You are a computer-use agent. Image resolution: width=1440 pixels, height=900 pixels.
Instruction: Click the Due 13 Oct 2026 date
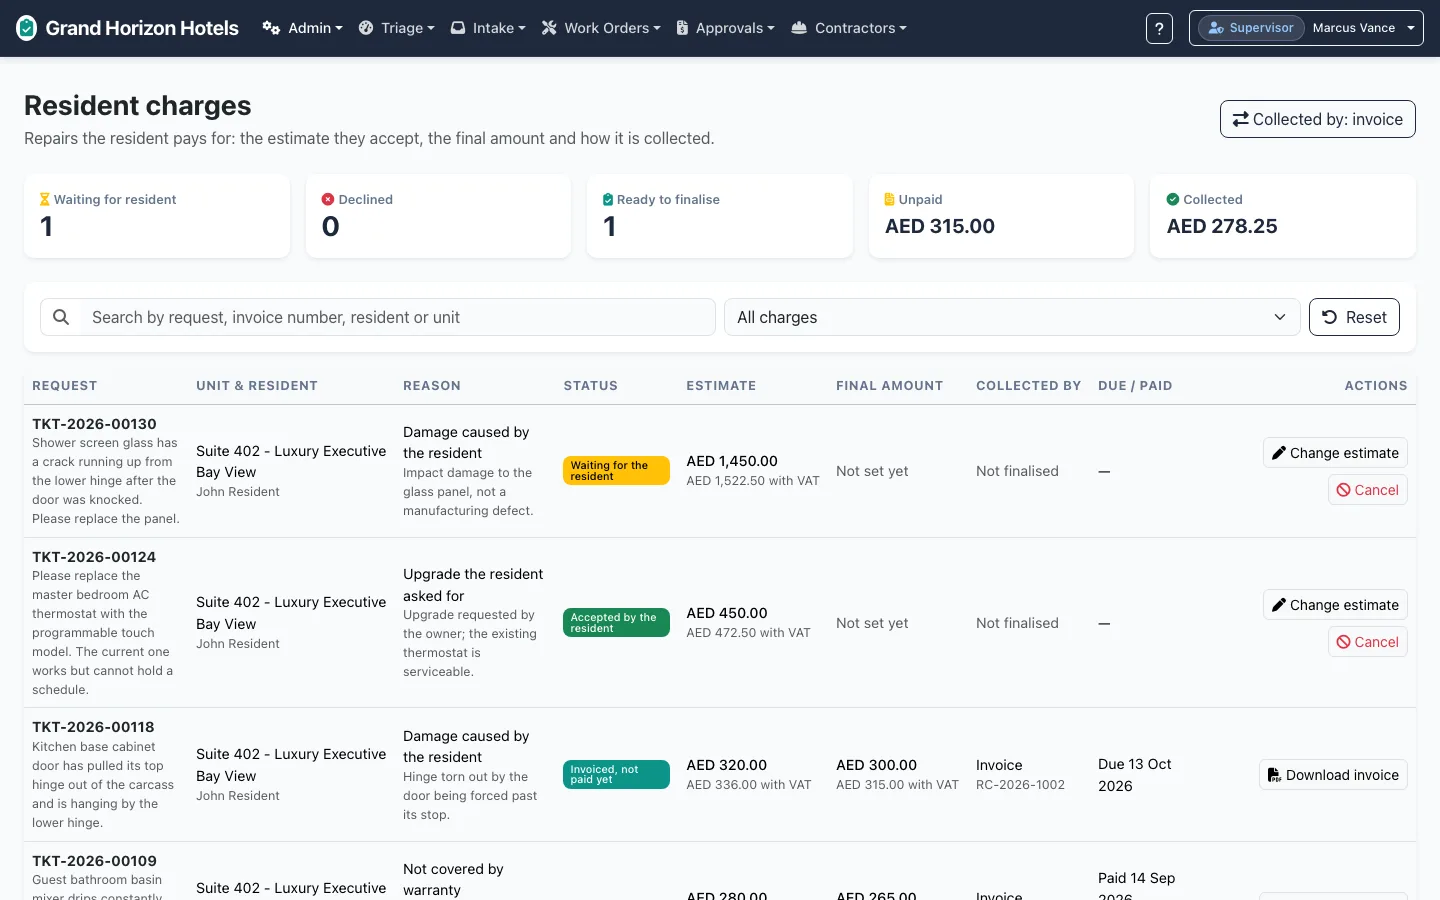tap(1135, 775)
